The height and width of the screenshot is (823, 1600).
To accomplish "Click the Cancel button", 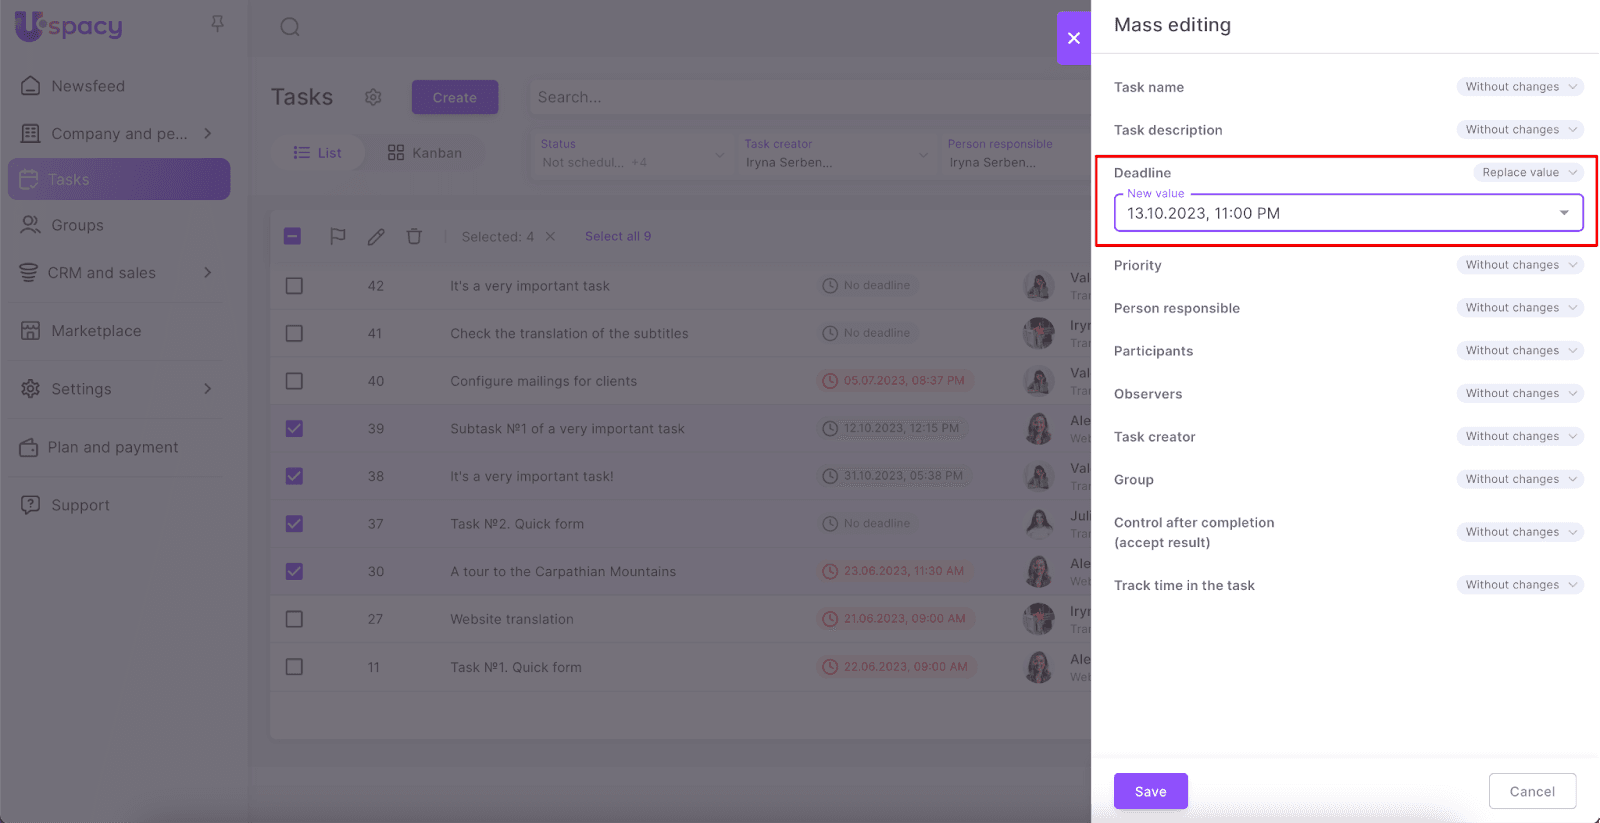I will 1531,791.
